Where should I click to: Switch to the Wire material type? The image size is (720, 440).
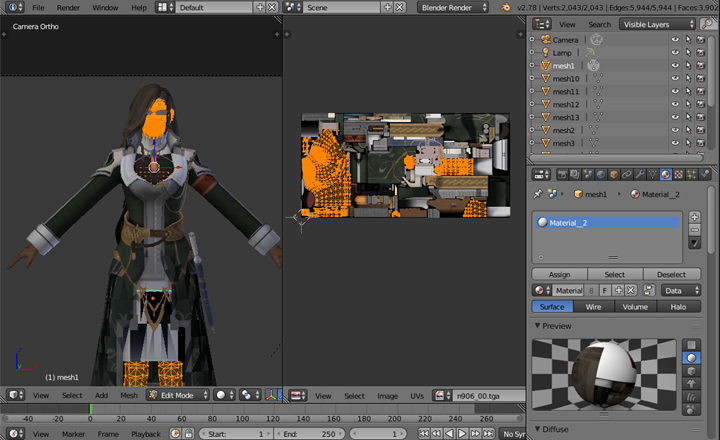[x=593, y=307]
